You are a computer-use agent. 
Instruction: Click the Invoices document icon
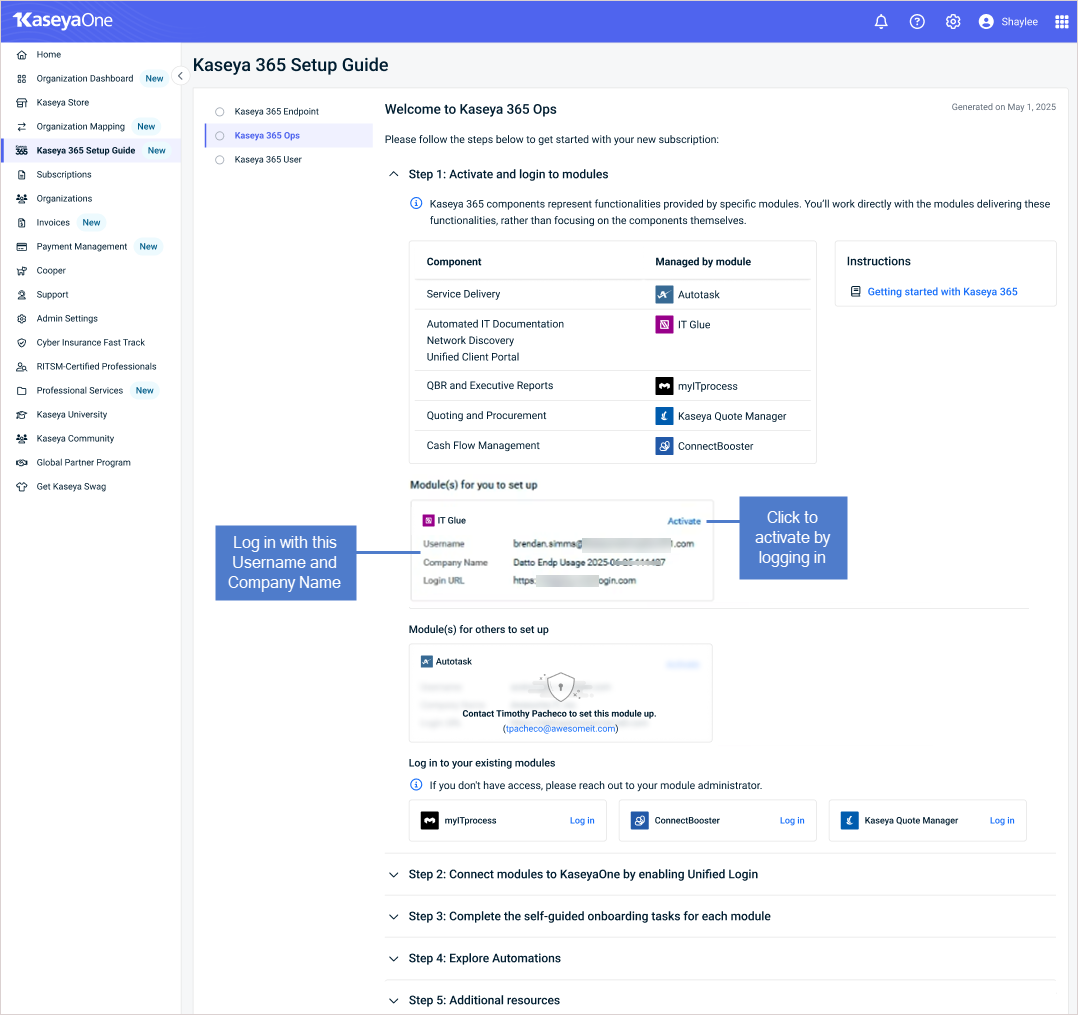[21, 223]
